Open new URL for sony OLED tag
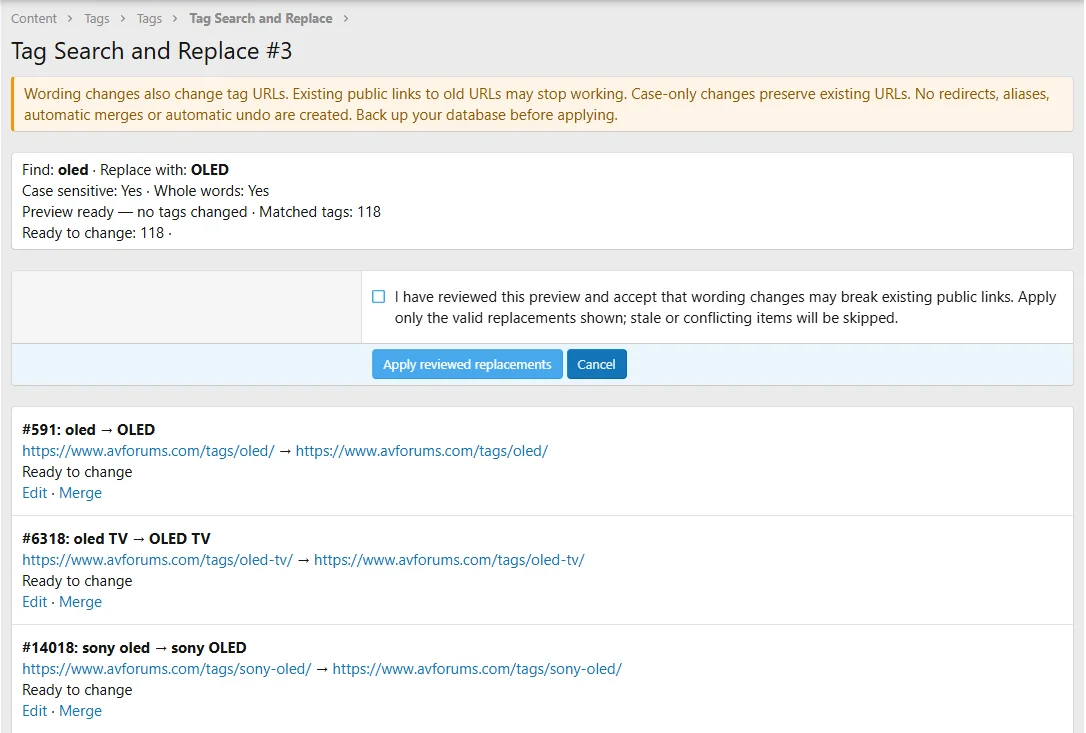Screen dimensions: 1086x733 pyautogui.click(x=477, y=669)
